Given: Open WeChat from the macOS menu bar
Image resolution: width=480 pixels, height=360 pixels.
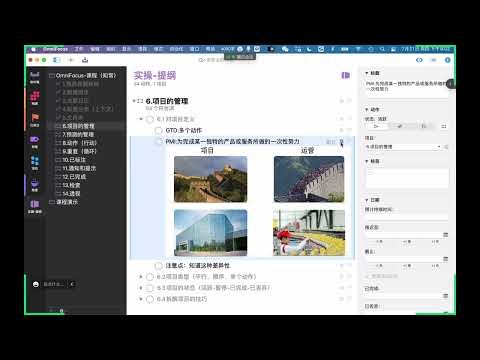Looking at the screenshot, I should click(x=285, y=49).
